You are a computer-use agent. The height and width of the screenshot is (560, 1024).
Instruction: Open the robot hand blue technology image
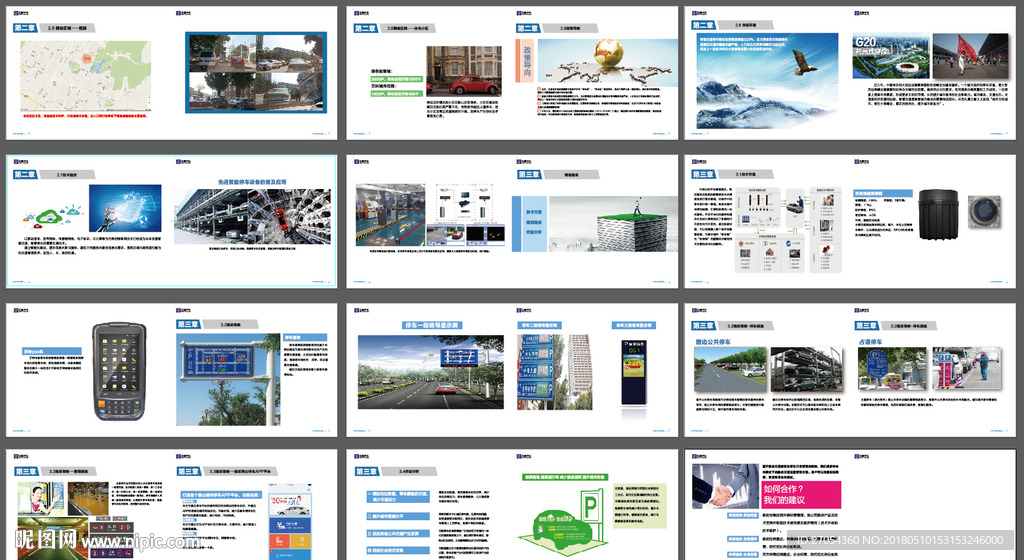click(x=125, y=208)
